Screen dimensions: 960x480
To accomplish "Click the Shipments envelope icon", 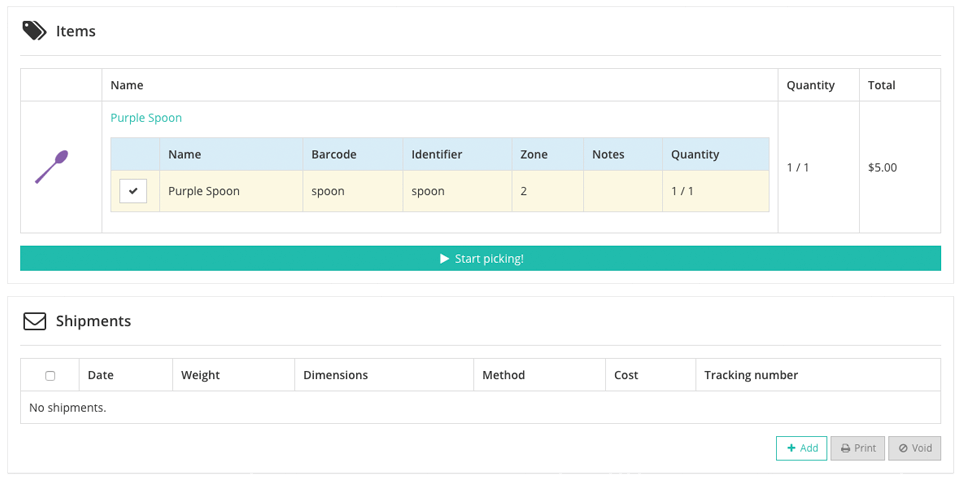I will click(34, 321).
